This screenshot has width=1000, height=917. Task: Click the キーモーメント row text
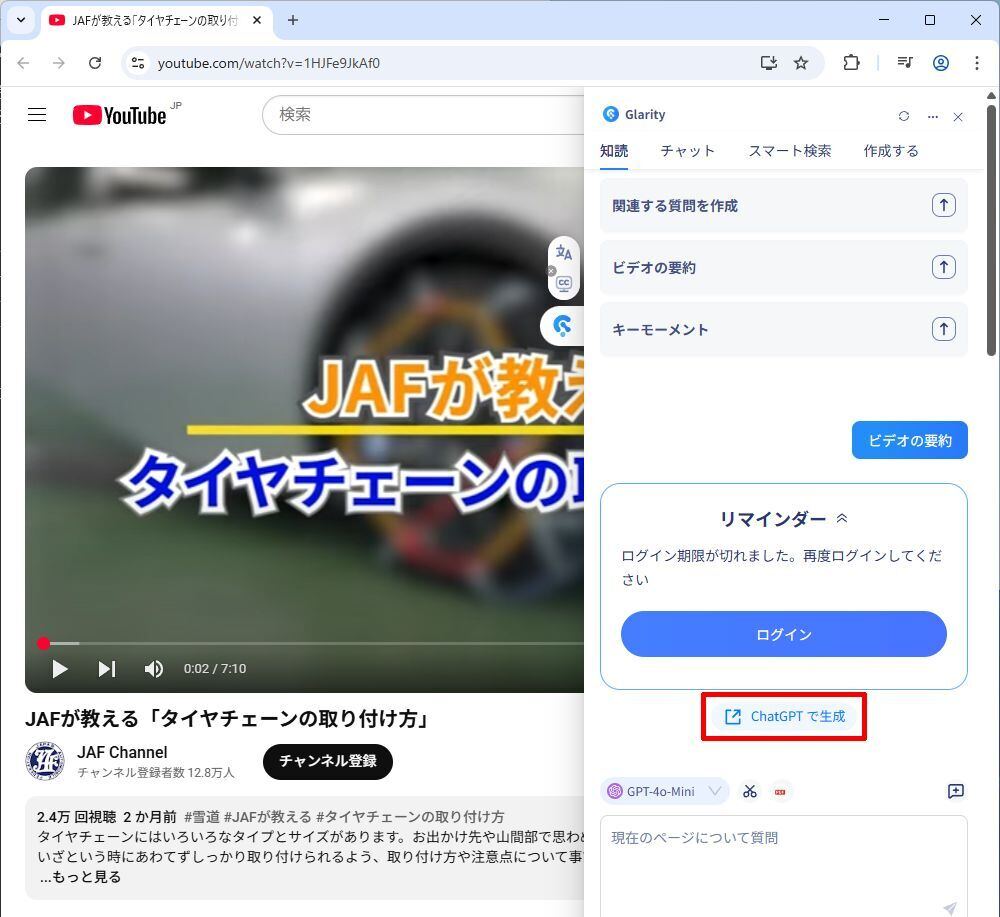660,329
